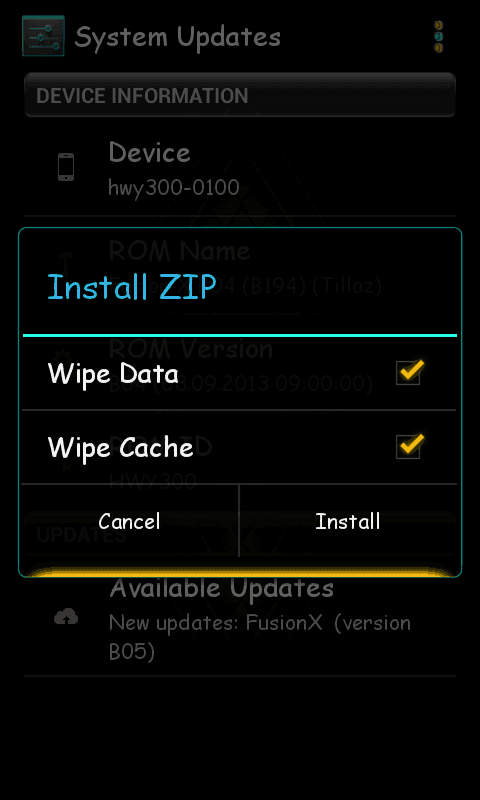Click the cloud upload icon
480x800 pixels.
coord(66,618)
